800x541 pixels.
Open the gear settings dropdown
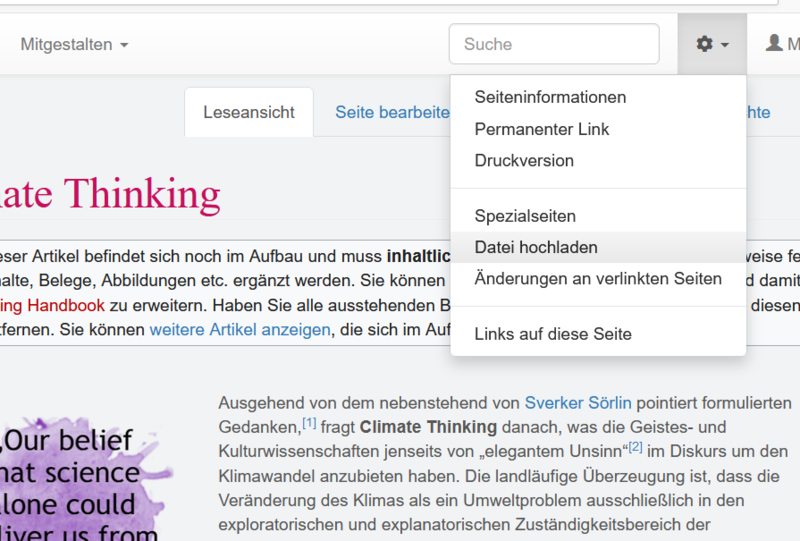point(712,44)
